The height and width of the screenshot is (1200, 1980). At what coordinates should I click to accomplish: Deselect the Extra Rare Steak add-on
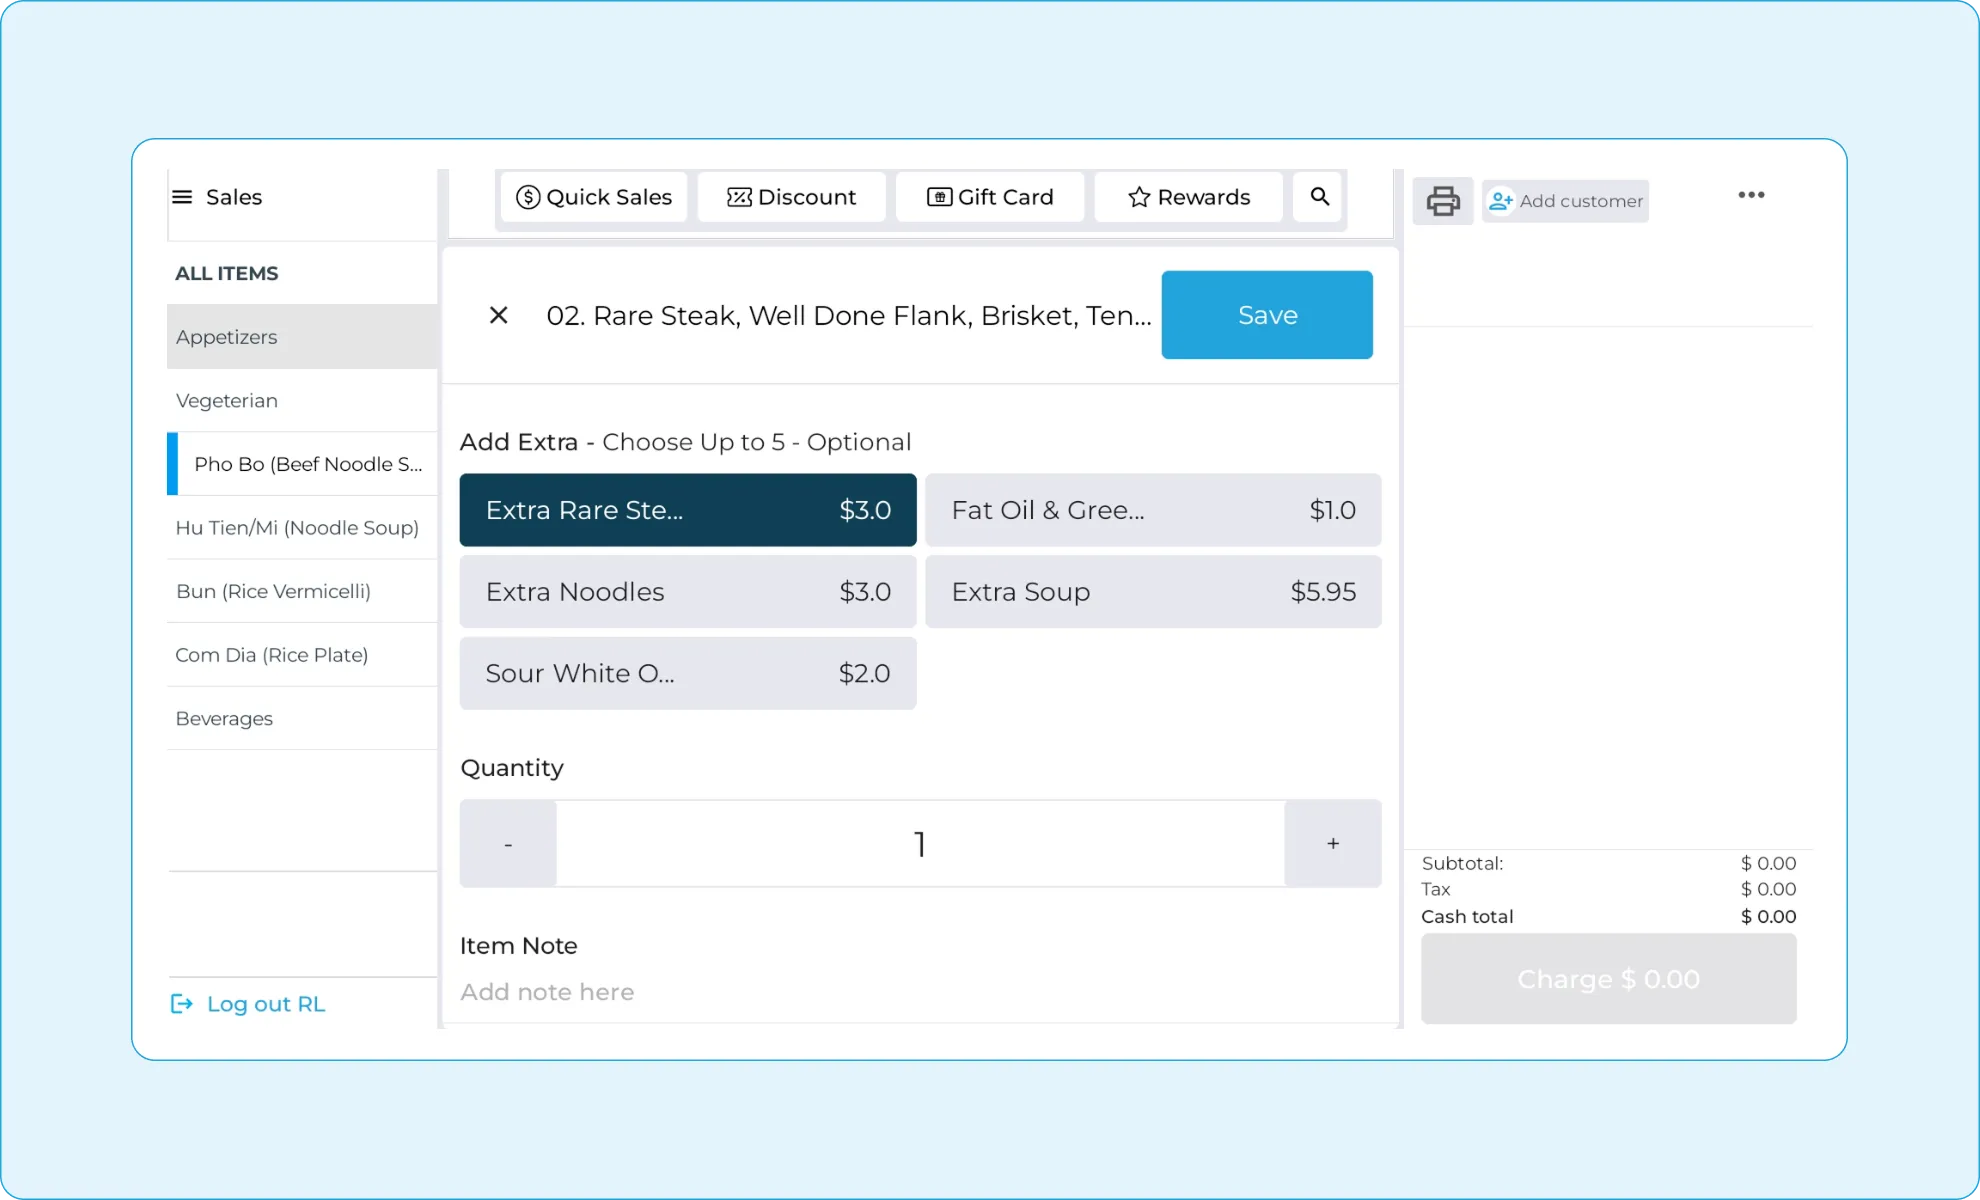[x=687, y=510]
